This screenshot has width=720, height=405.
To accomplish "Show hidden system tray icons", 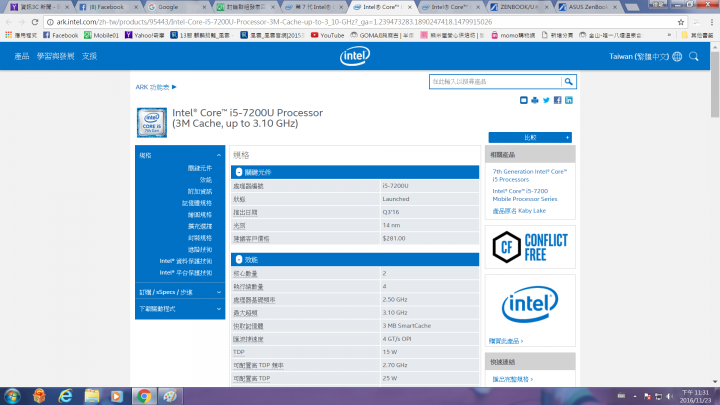I will 635,396.
